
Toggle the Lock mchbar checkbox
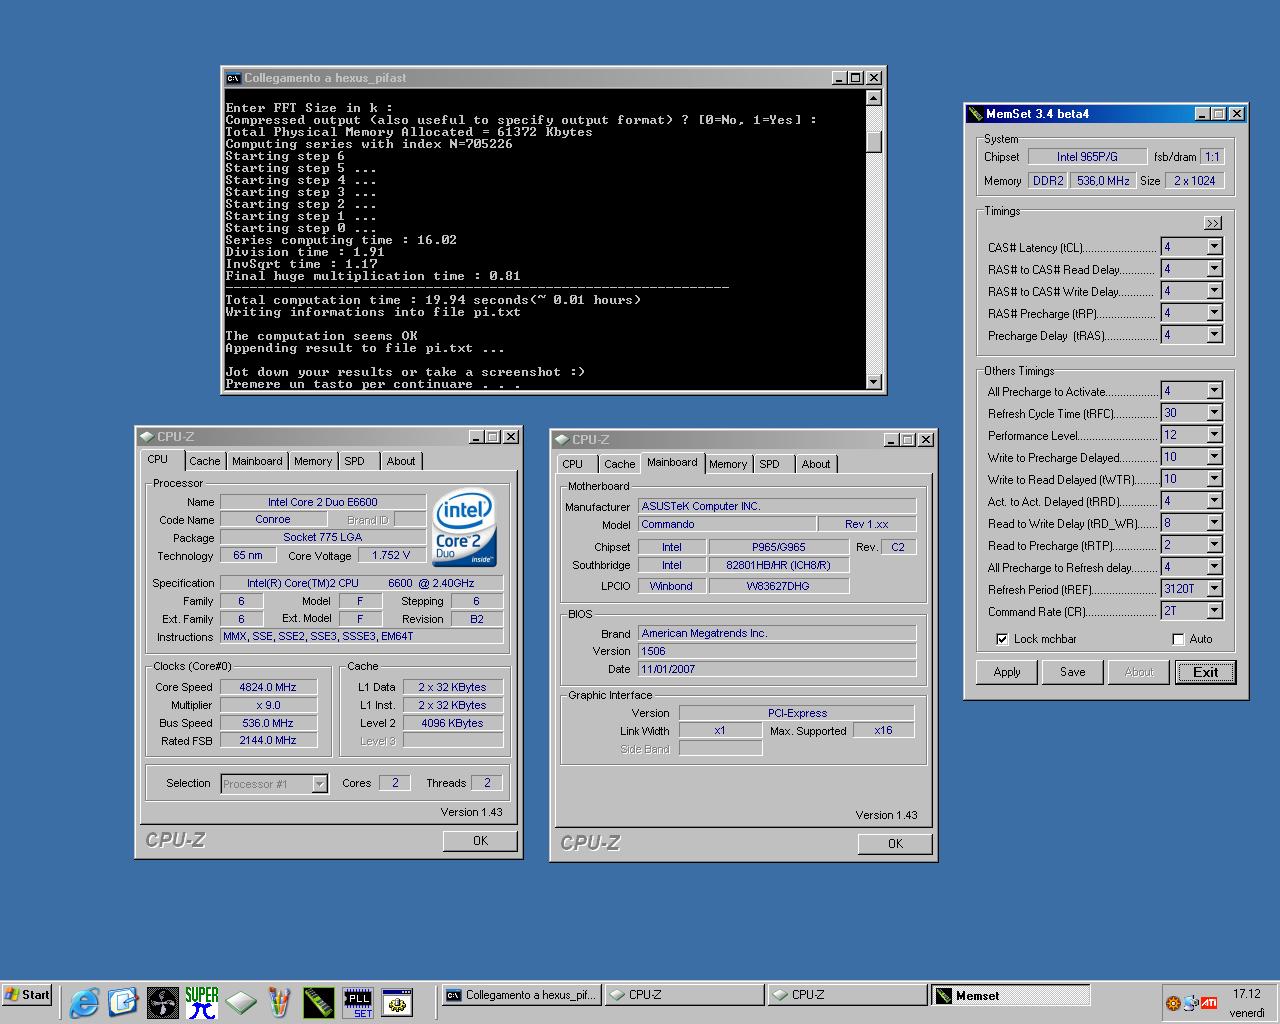1002,639
